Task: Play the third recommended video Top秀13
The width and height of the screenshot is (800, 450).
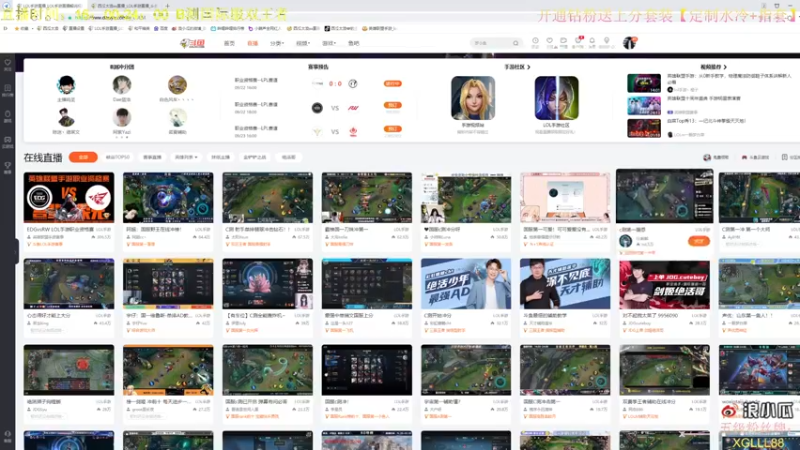Action: [x=644, y=129]
